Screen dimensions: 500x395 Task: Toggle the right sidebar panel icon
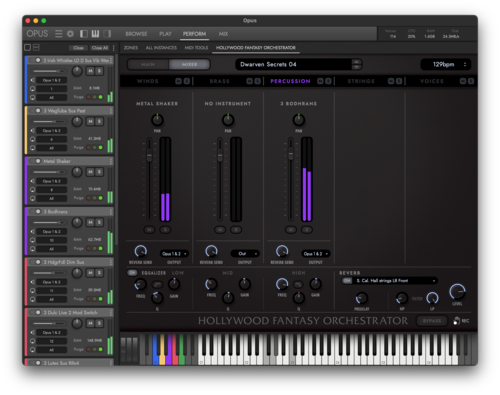[x=107, y=34]
